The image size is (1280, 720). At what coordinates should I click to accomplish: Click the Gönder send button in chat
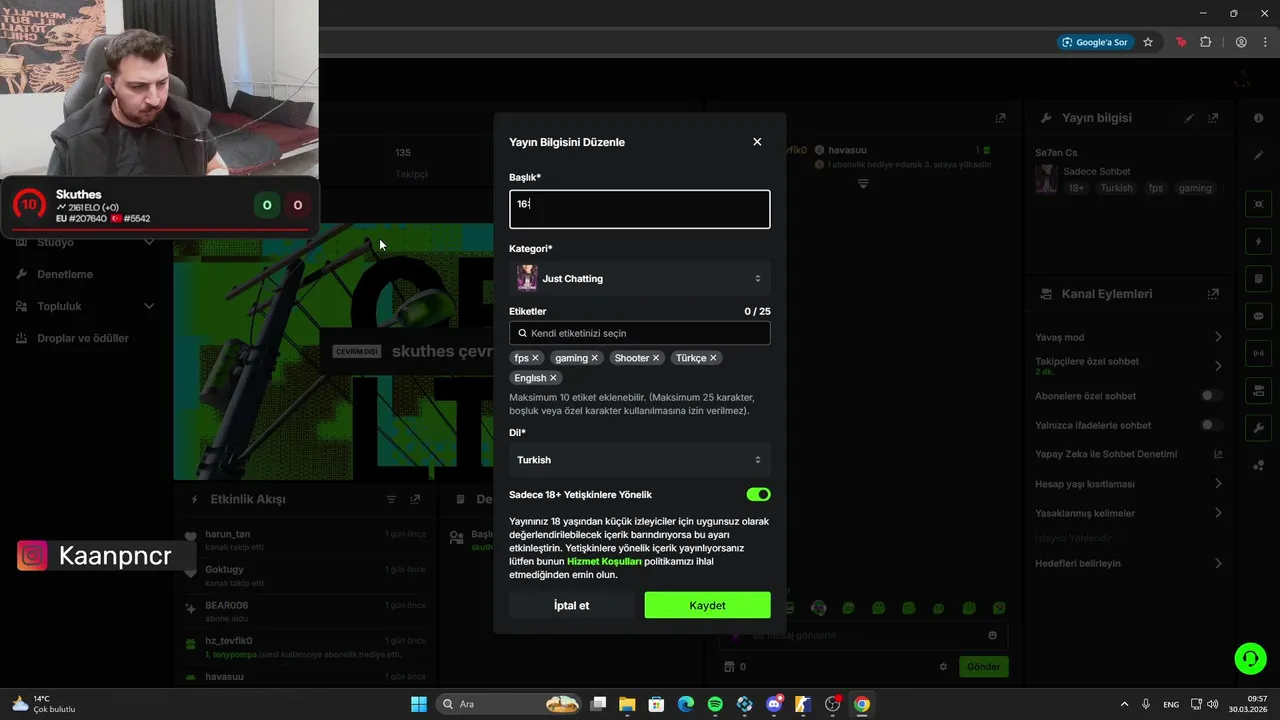tap(983, 666)
